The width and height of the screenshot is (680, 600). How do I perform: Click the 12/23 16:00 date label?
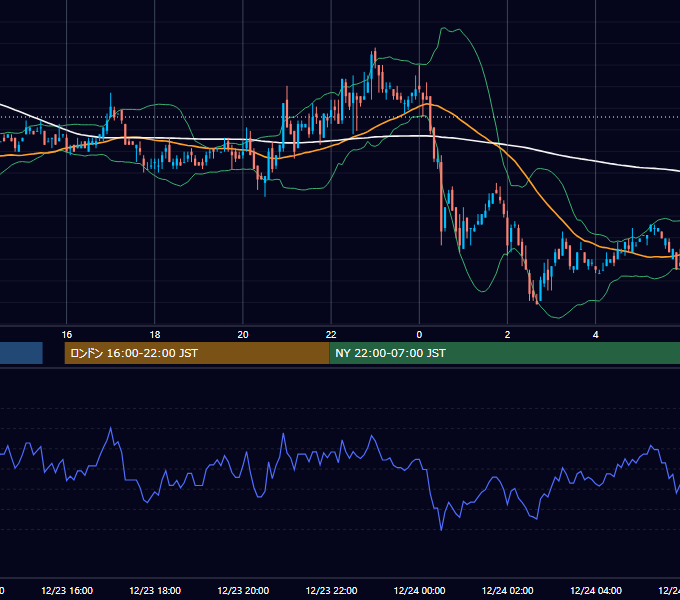(x=67, y=590)
